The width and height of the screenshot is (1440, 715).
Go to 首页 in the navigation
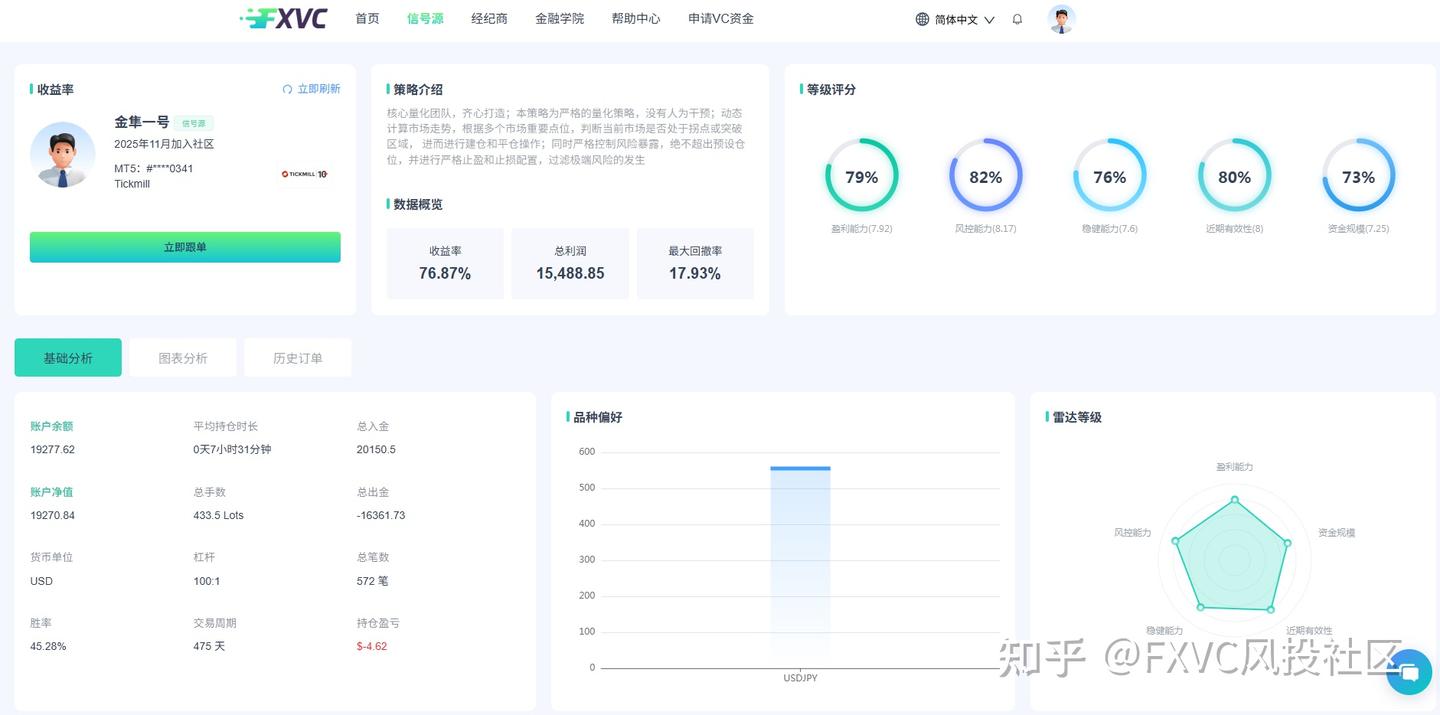pos(367,18)
